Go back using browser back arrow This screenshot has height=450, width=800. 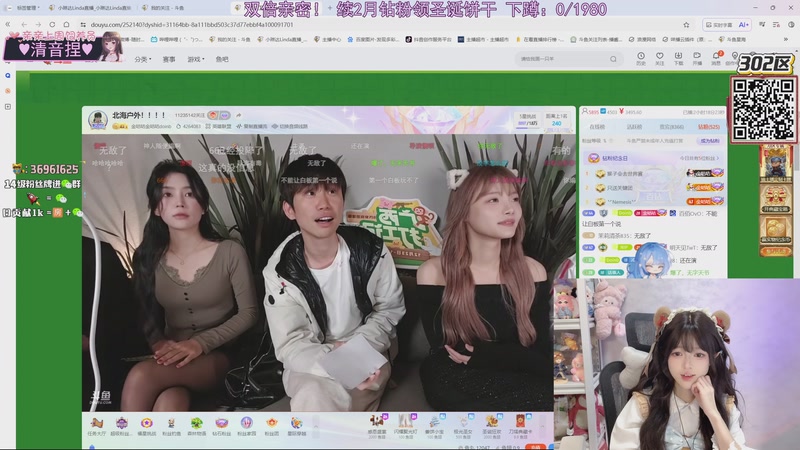point(24,24)
